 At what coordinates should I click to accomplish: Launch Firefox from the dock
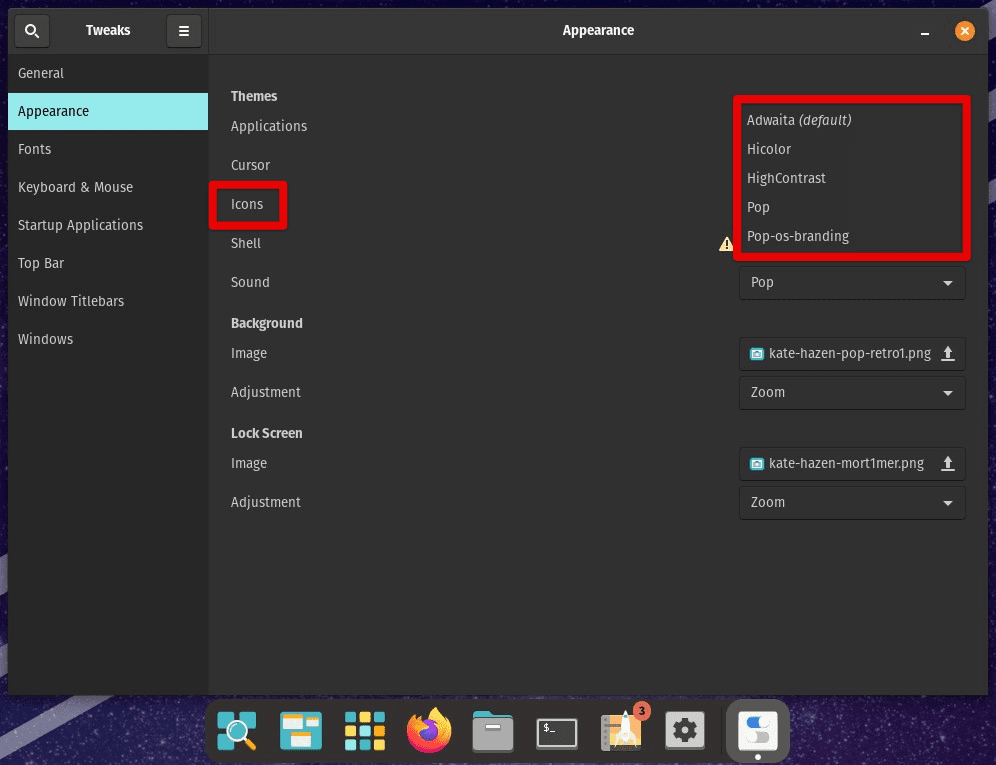[x=428, y=731]
